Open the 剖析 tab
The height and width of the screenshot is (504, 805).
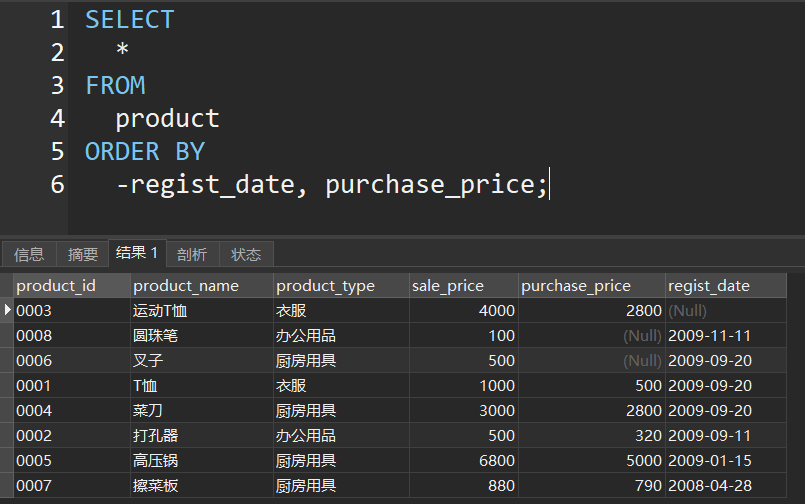(192, 254)
